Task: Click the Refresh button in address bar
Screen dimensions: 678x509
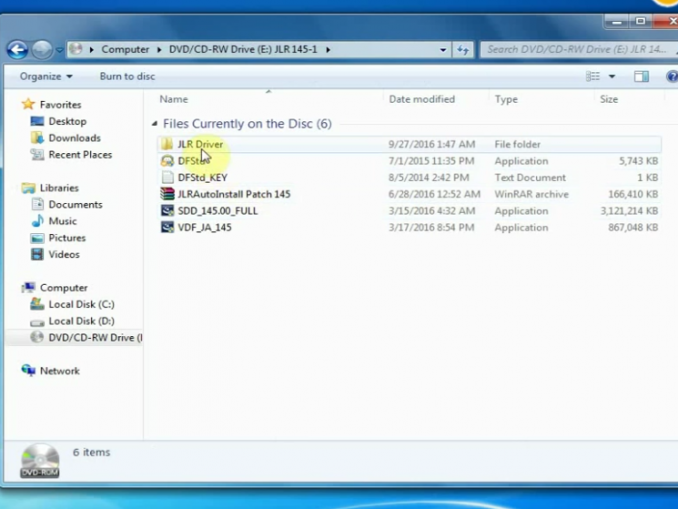Action: (463, 50)
